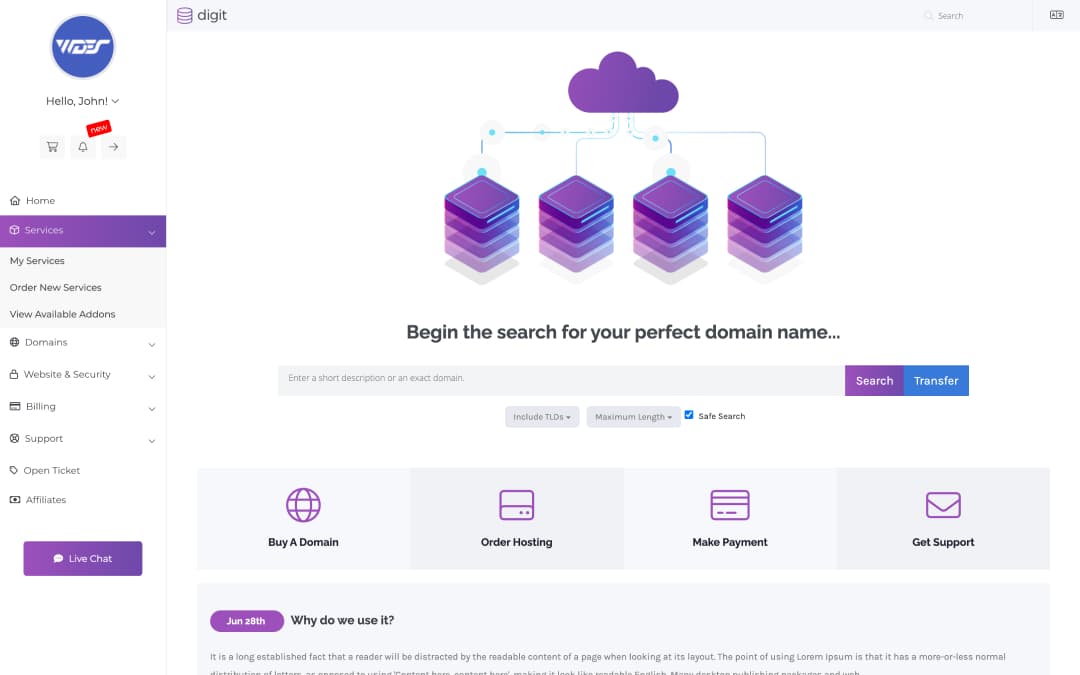Toggle the Safe Search checkbox
This screenshot has height=675, width=1080.
(689, 415)
